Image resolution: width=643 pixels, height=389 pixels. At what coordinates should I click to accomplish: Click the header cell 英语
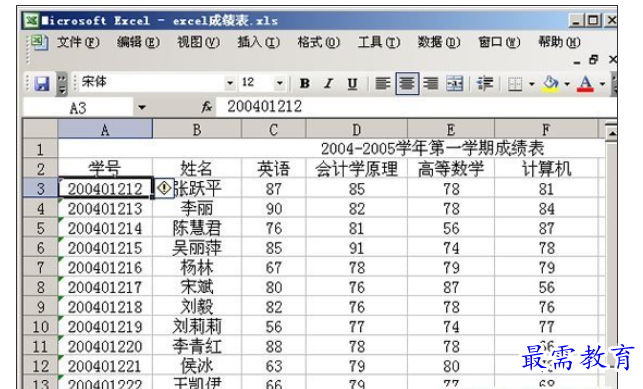[274, 168]
